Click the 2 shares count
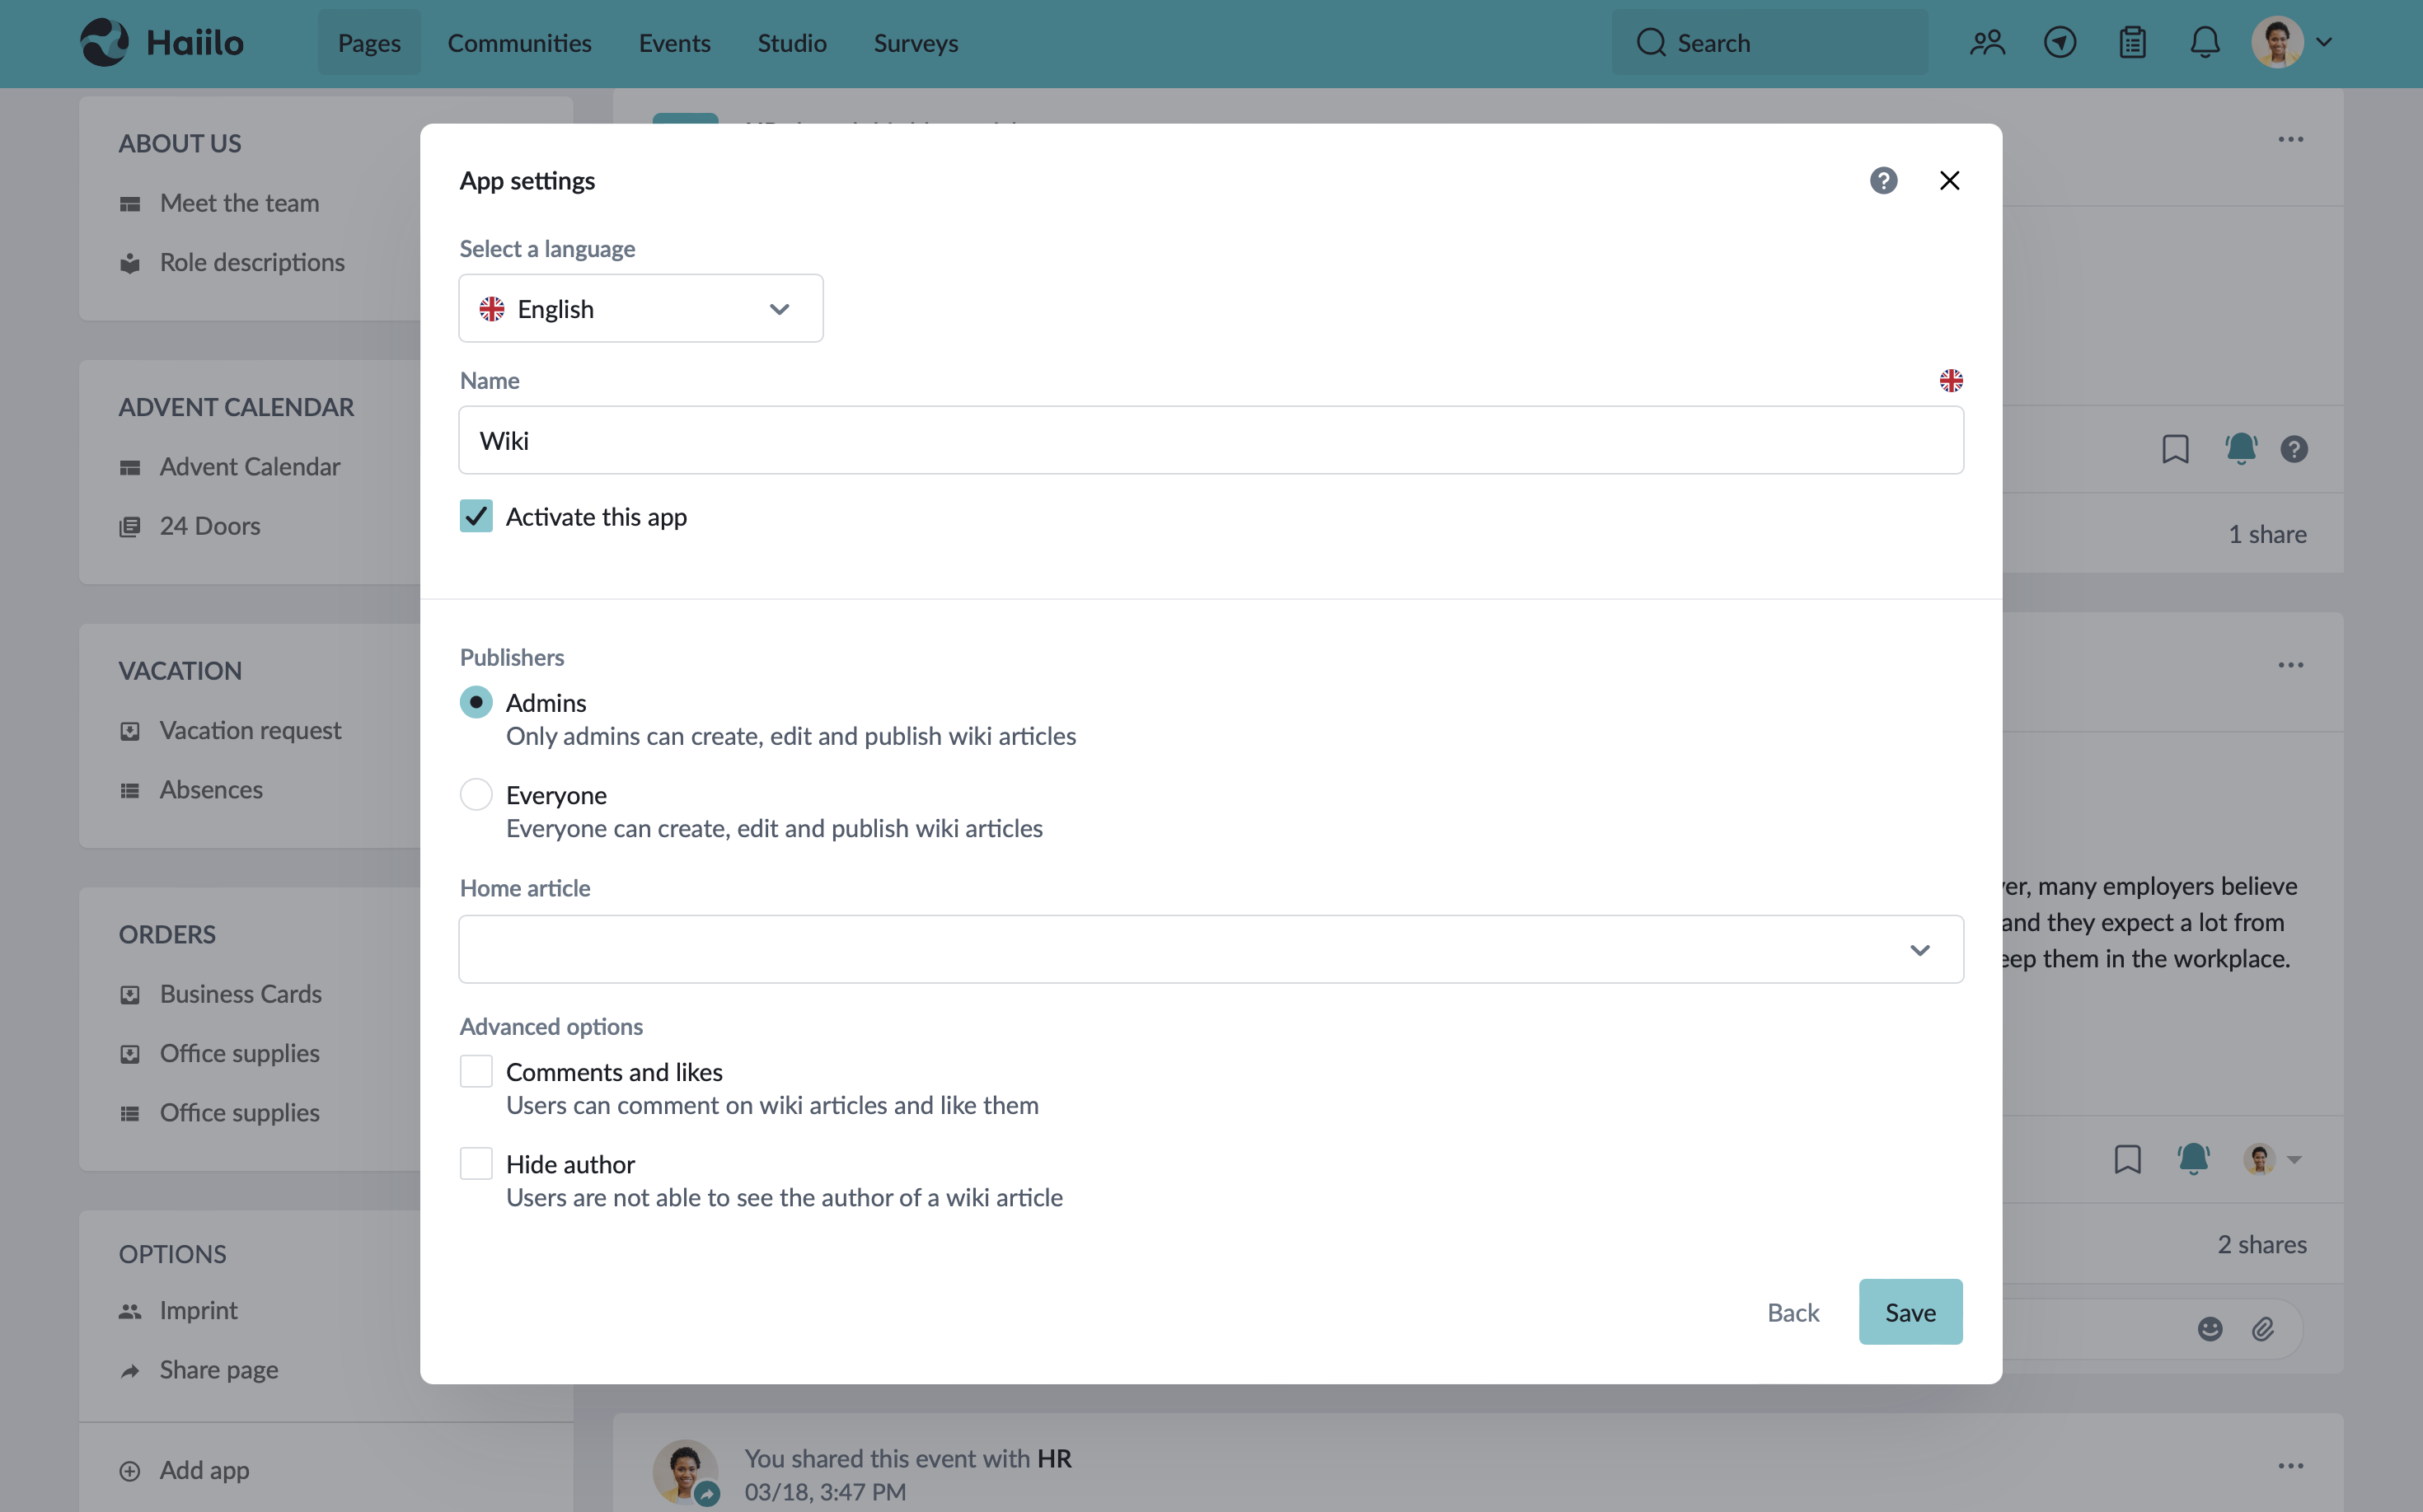The height and width of the screenshot is (1512, 2423). pyautogui.click(x=2262, y=1244)
